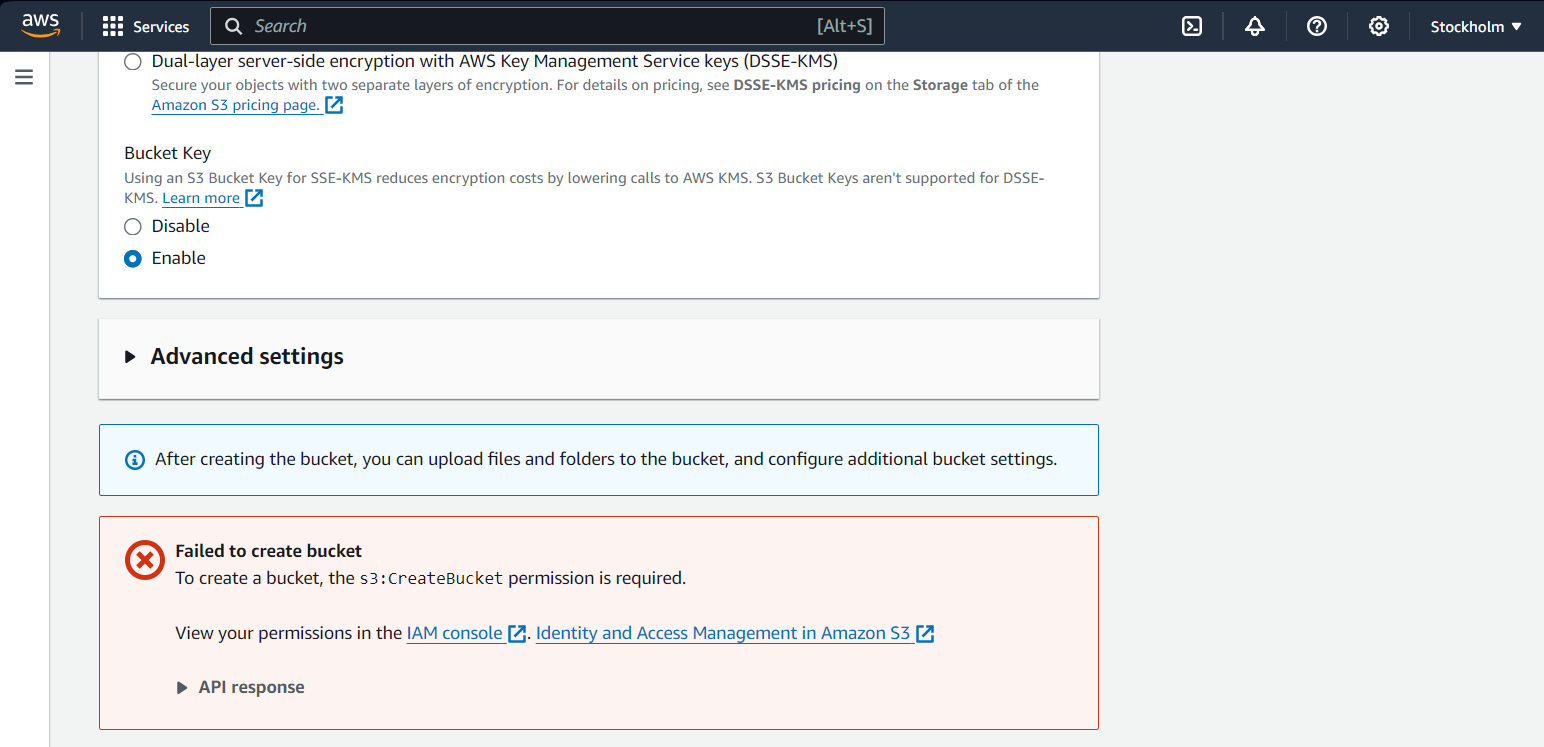Viewport: 1544px width, 747px height.
Task: Open the IAM console link
Action: (x=455, y=633)
